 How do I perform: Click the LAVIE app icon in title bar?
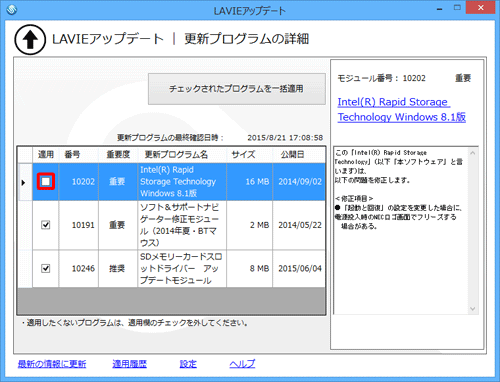[x=12, y=10]
